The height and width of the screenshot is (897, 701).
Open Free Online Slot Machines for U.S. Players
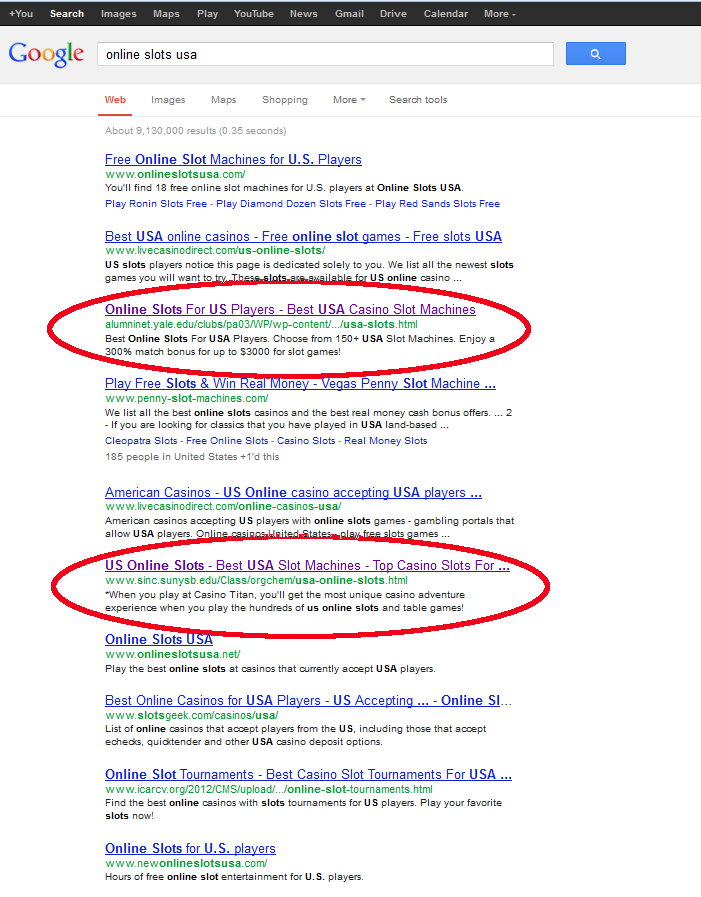[233, 160]
